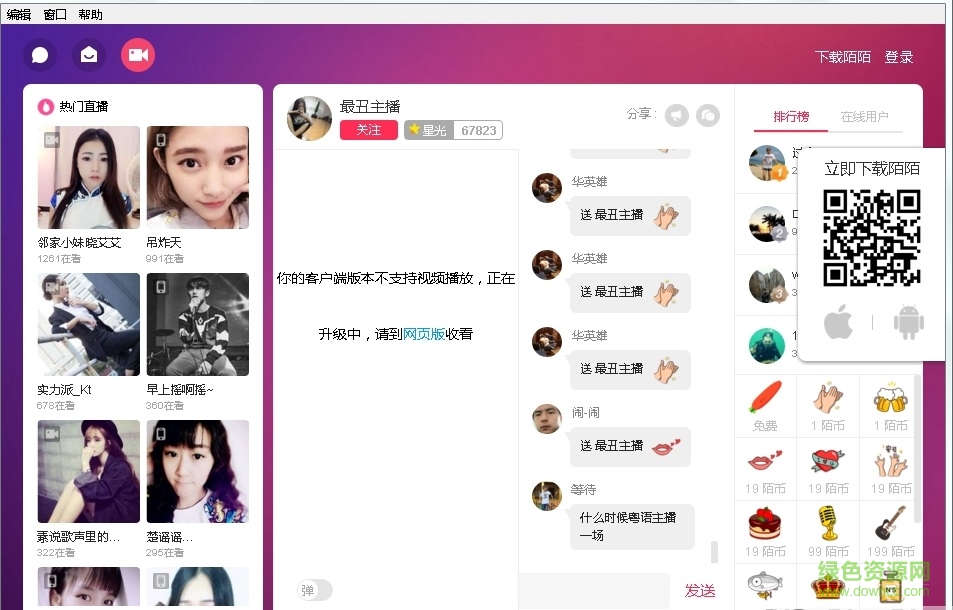Toggle the 弹 danmaku barrage switch
Image resolution: width=953 pixels, height=610 pixels.
(x=313, y=590)
